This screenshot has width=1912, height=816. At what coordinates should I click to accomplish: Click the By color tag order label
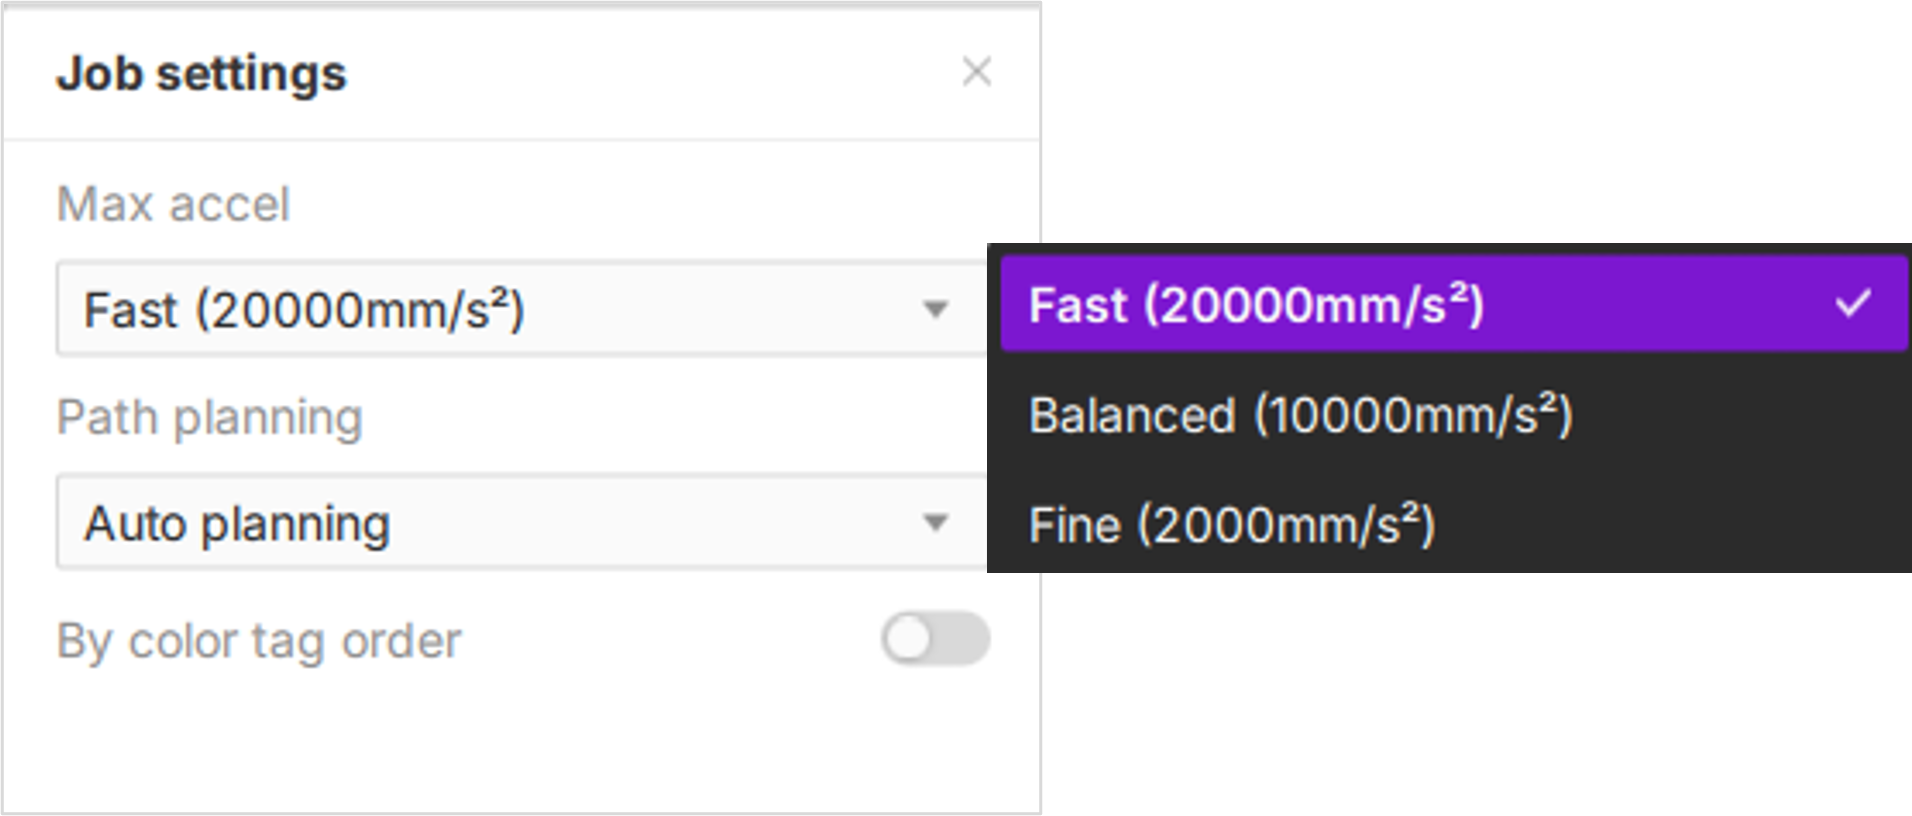pos(259,641)
